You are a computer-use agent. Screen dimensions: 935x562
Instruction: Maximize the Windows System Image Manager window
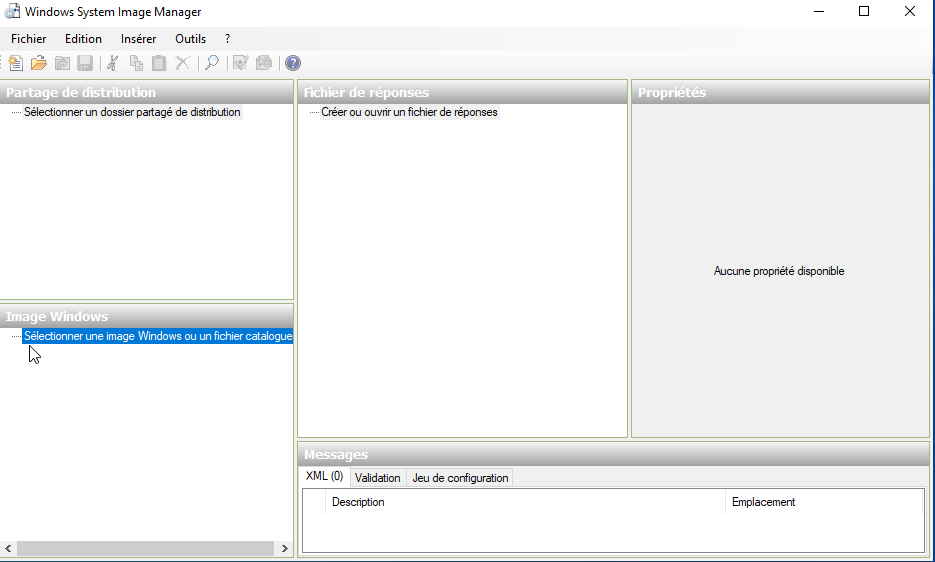pos(863,11)
